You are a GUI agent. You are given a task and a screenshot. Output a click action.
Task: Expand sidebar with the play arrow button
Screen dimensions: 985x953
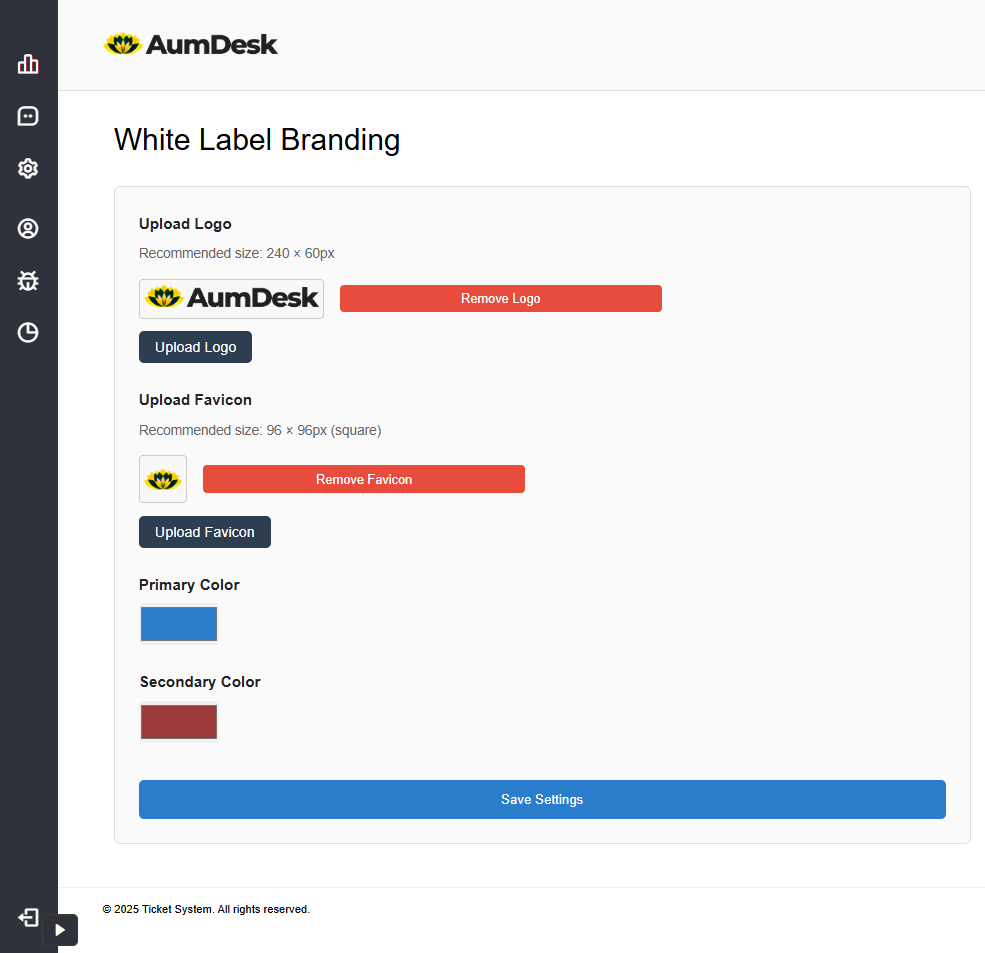point(60,930)
